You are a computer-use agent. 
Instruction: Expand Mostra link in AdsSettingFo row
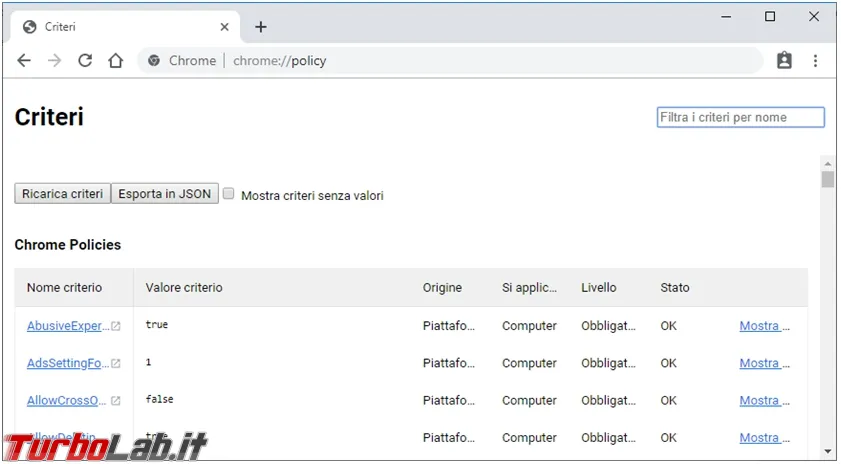(765, 363)
